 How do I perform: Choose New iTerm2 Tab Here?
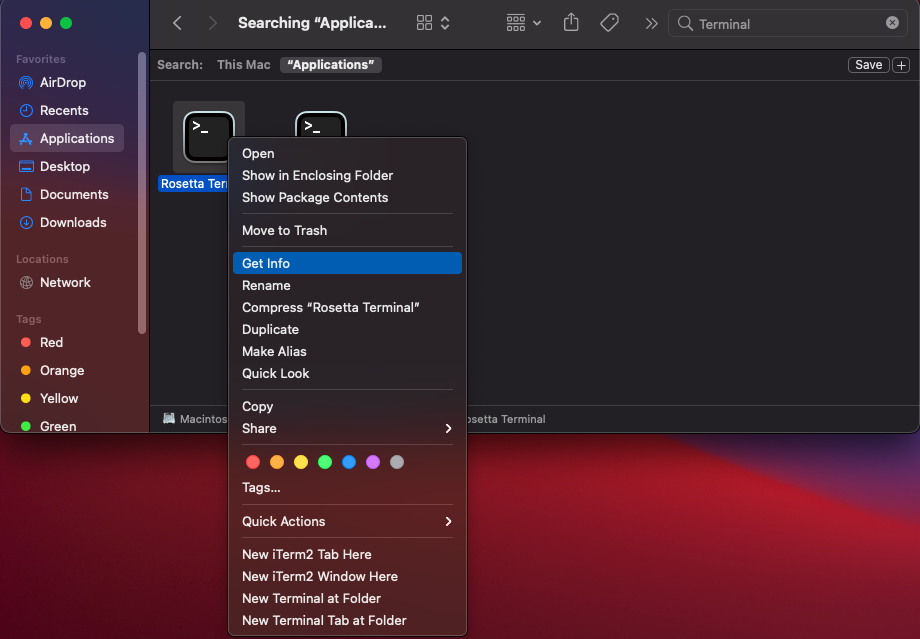point(347,554)
